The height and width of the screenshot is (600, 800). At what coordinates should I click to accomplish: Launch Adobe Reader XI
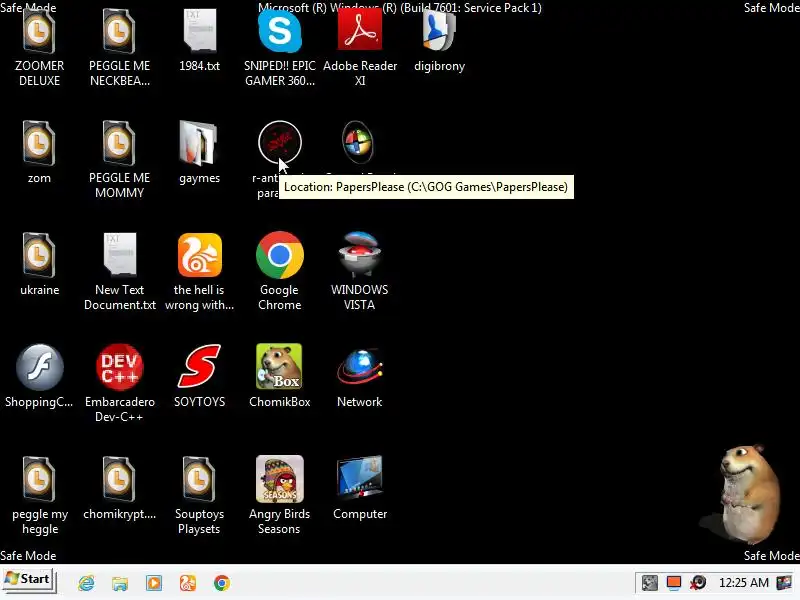(x=360, y=31)
